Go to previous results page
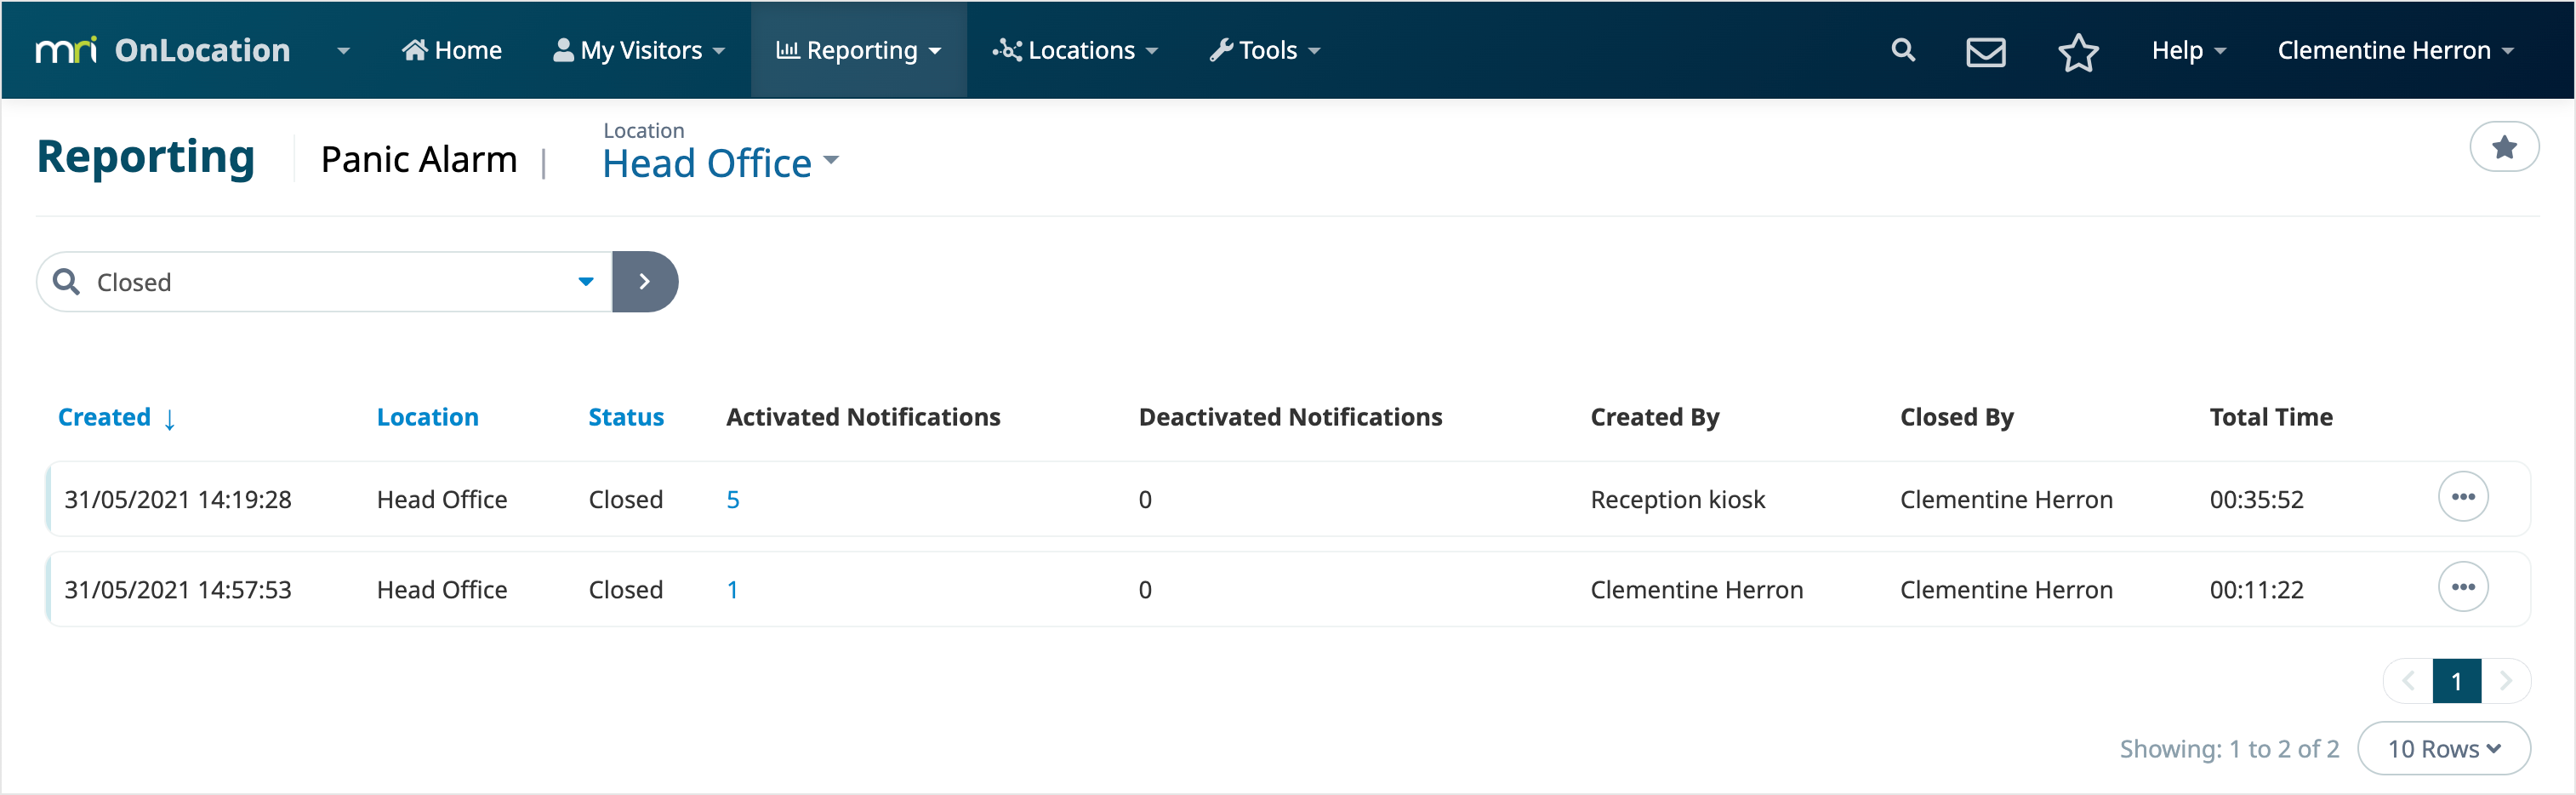This screenshot has width=2576, height=795. pos(2408,681)
